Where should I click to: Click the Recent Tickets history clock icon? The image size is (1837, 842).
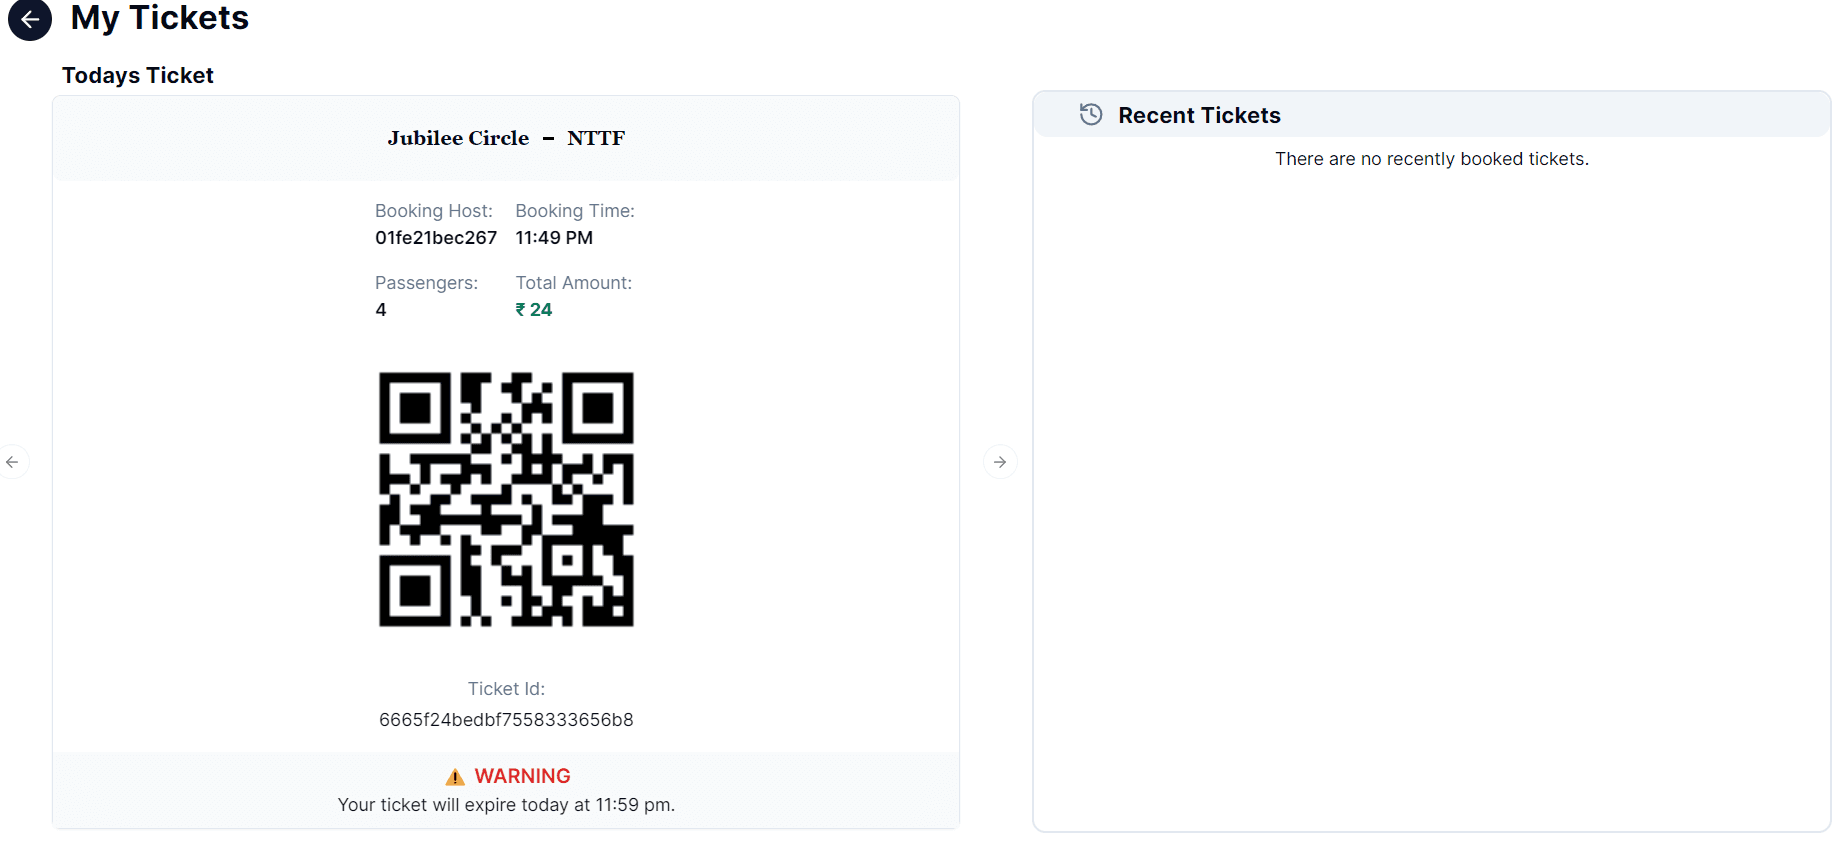[x=1091, y=114]
